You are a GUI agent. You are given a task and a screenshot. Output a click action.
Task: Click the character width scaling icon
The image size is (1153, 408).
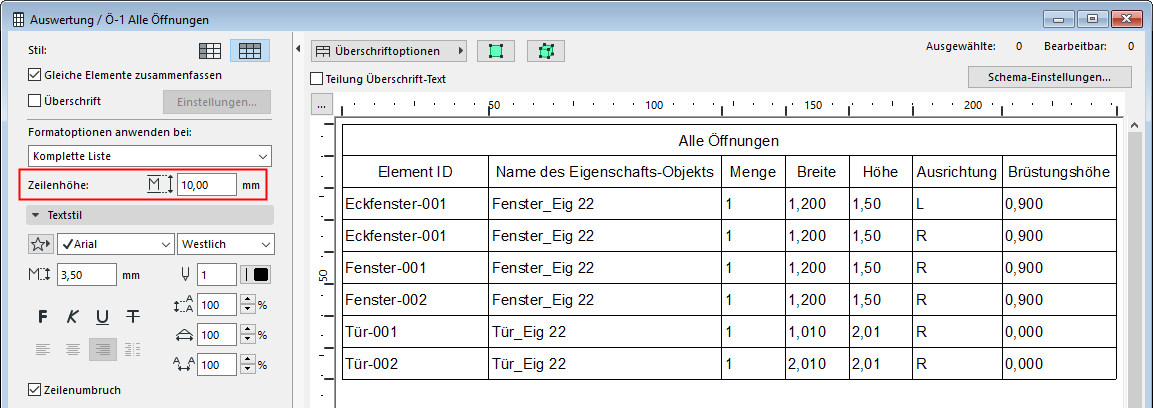pos(184,334)
